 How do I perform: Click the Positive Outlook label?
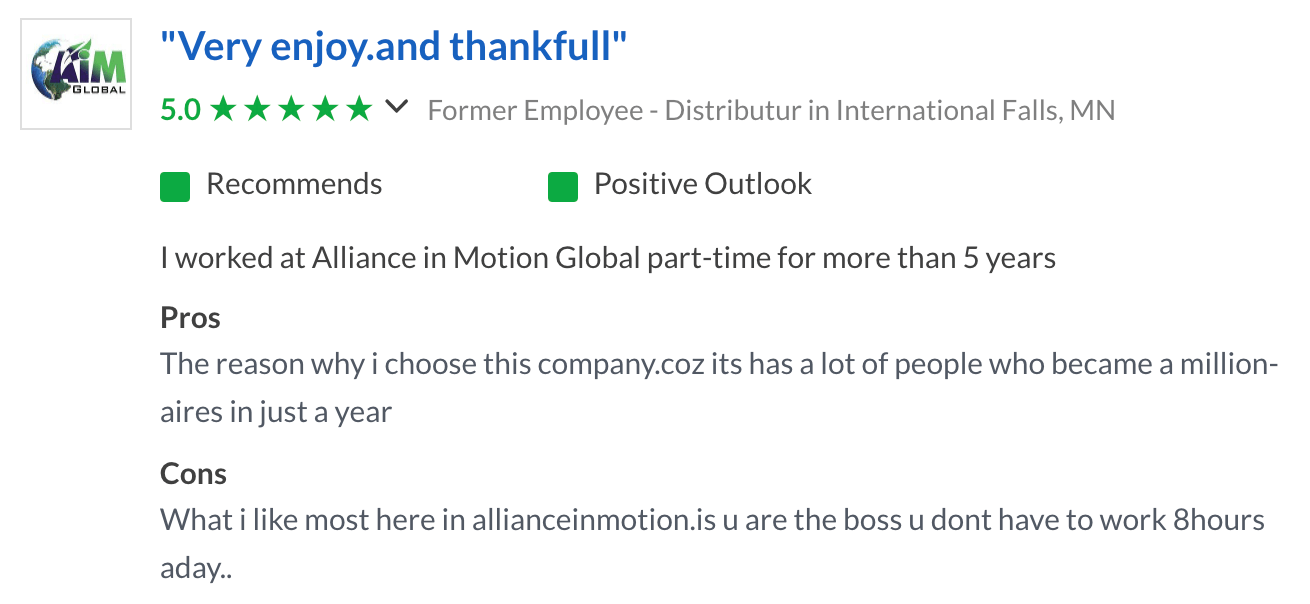point(703,185)
